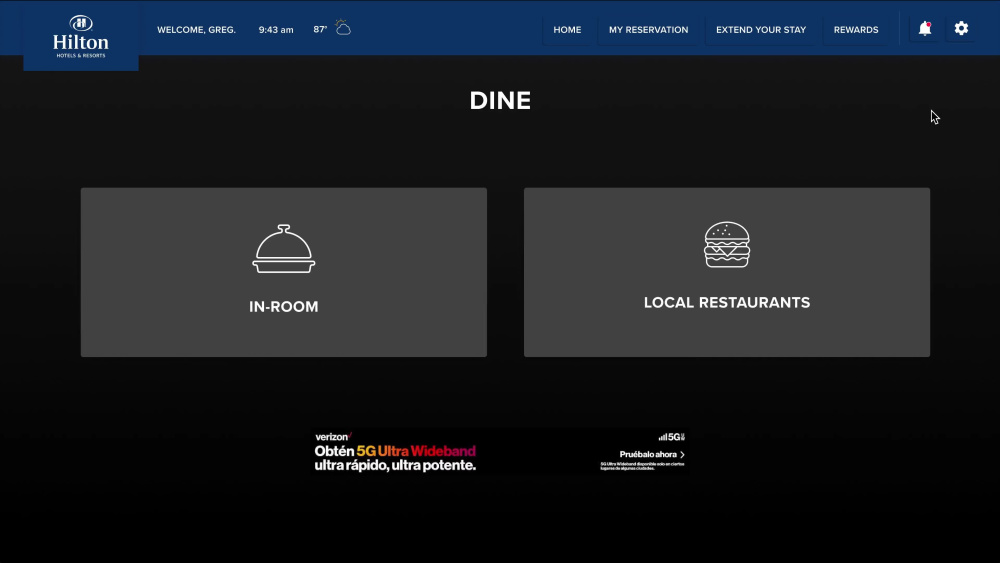Open MY RESERVATION in the top navigation
Screen dimensions: 1000x563
648,30
